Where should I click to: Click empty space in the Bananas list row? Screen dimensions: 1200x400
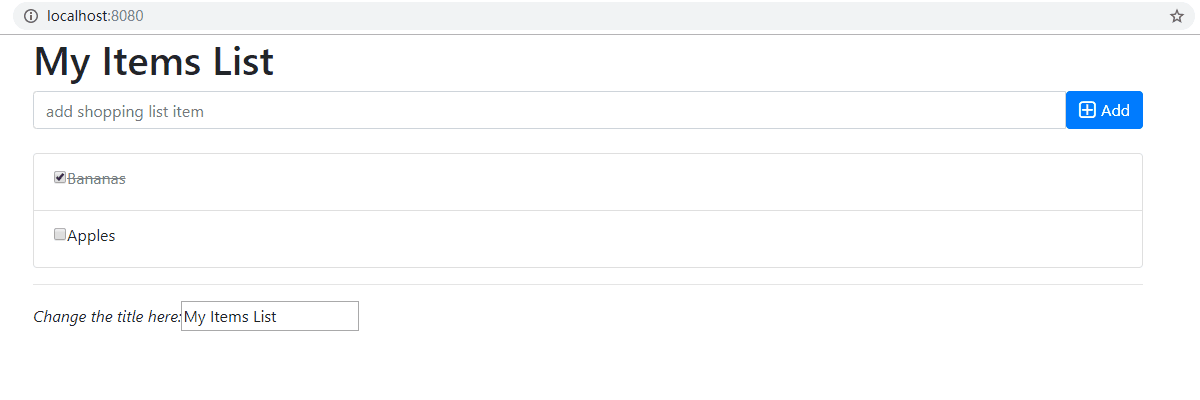point(600,181)
